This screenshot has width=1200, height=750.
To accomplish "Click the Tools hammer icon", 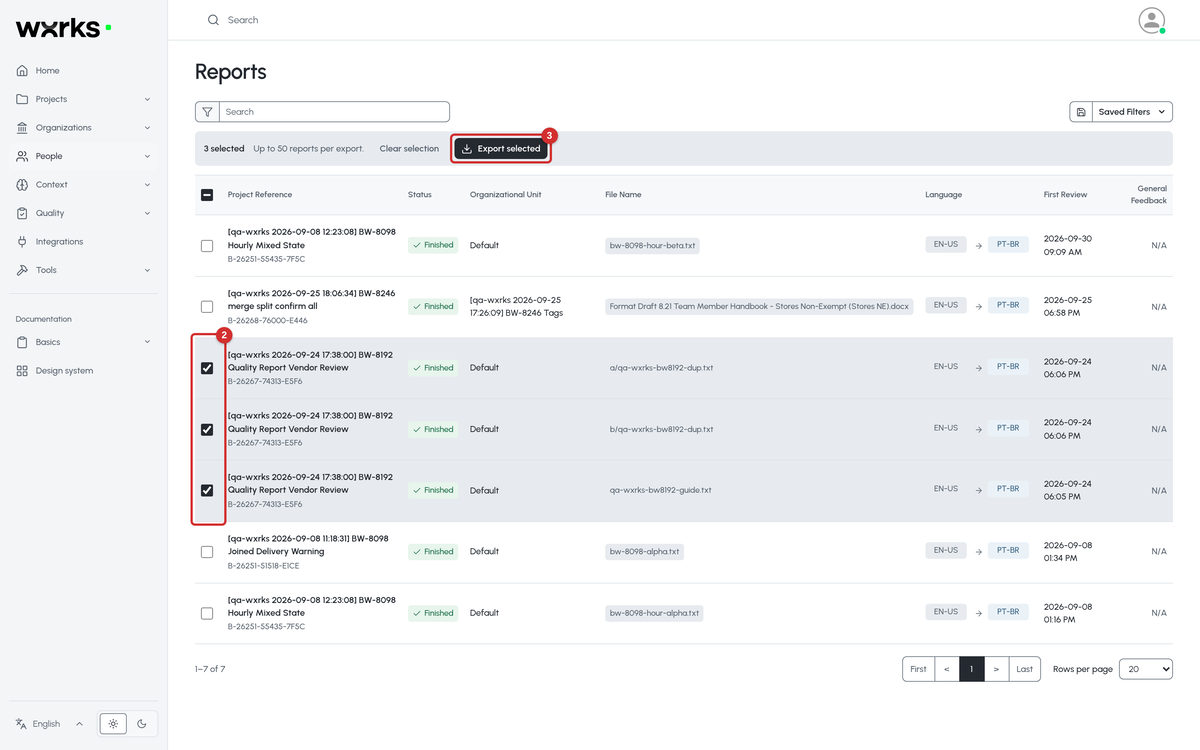I will click(23, 270).
